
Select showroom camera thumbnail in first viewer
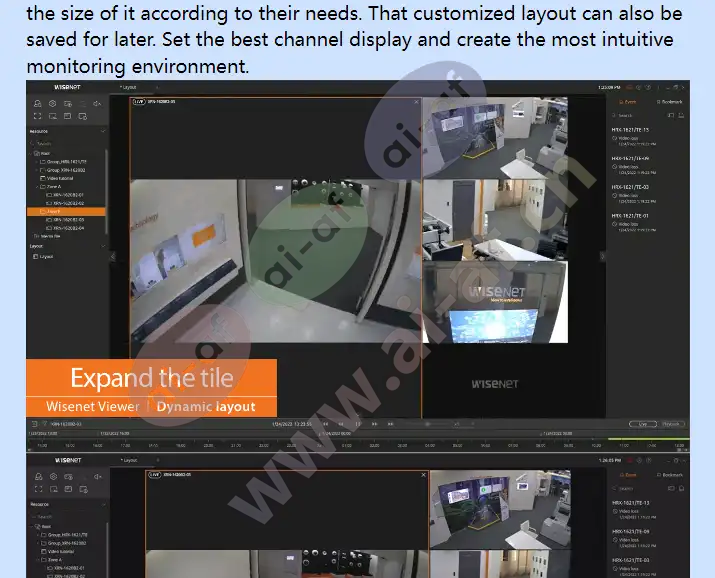coord(495,138)
